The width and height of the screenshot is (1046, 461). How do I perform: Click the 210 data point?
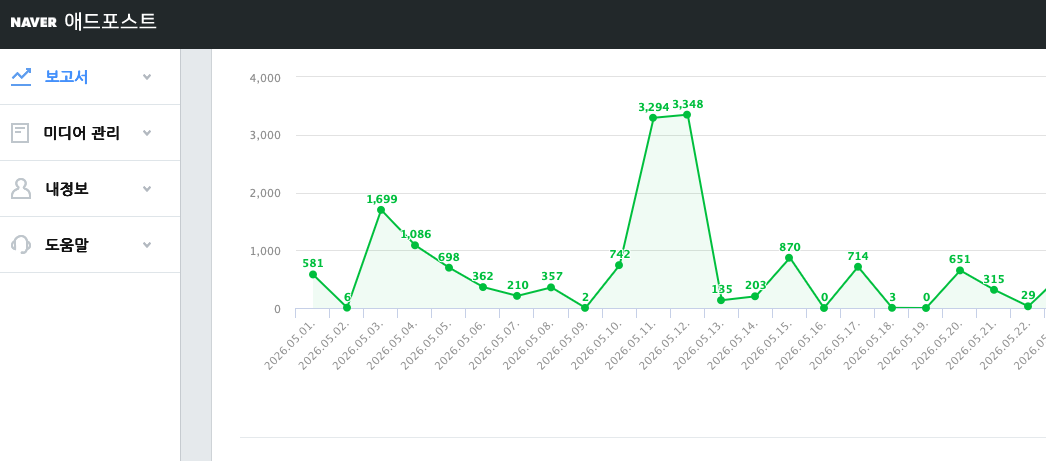tap(517, 296)
